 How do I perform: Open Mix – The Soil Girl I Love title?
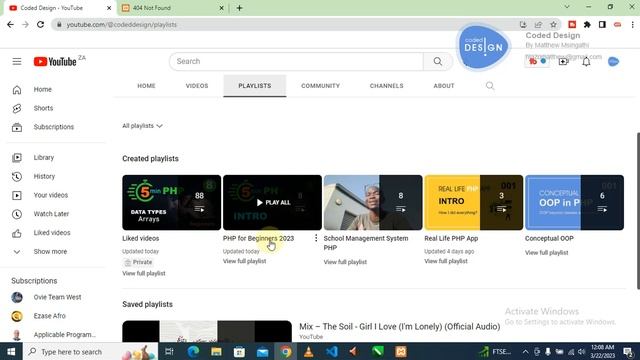coord(400,327)
